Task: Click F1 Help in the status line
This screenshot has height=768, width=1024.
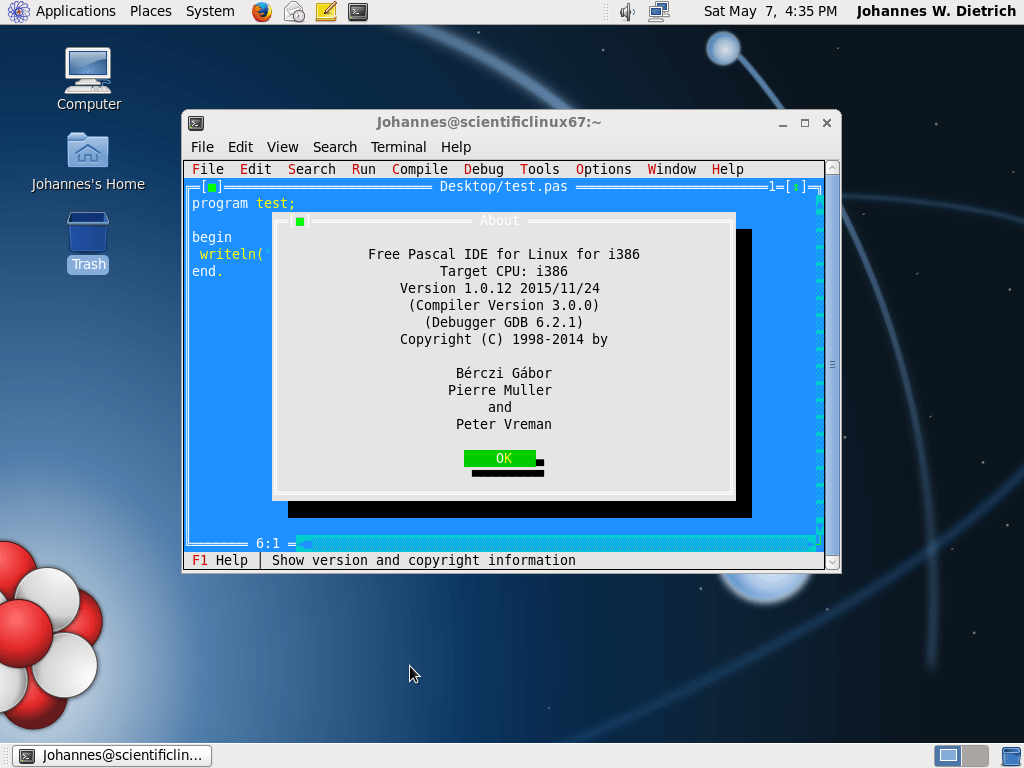Action: (220, 560)
